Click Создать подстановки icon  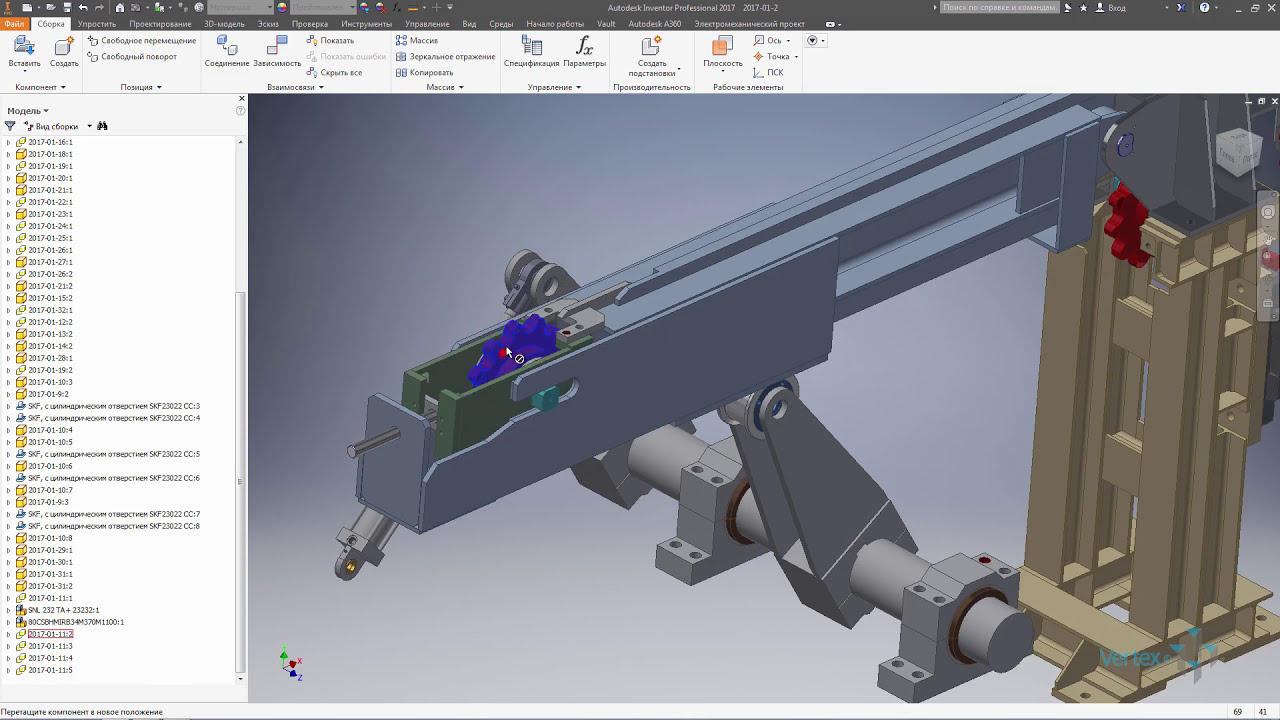[652, 47]
